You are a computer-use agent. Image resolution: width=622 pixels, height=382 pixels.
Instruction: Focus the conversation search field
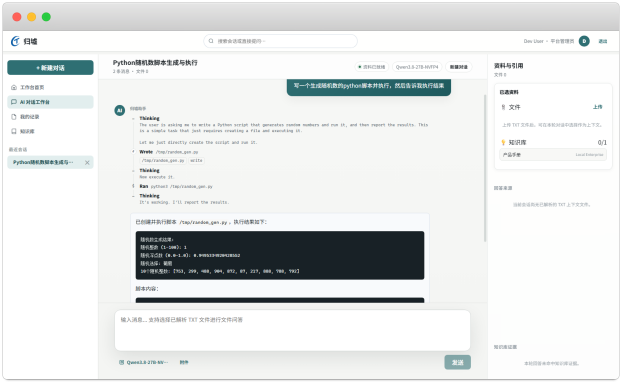pyautogui.click(x=280, y=41)
